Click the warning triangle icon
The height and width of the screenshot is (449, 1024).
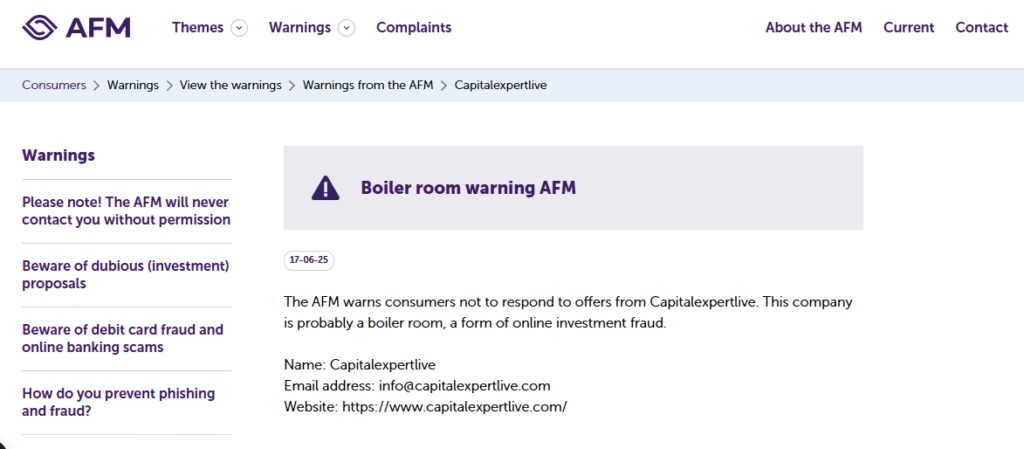point(325,187)
